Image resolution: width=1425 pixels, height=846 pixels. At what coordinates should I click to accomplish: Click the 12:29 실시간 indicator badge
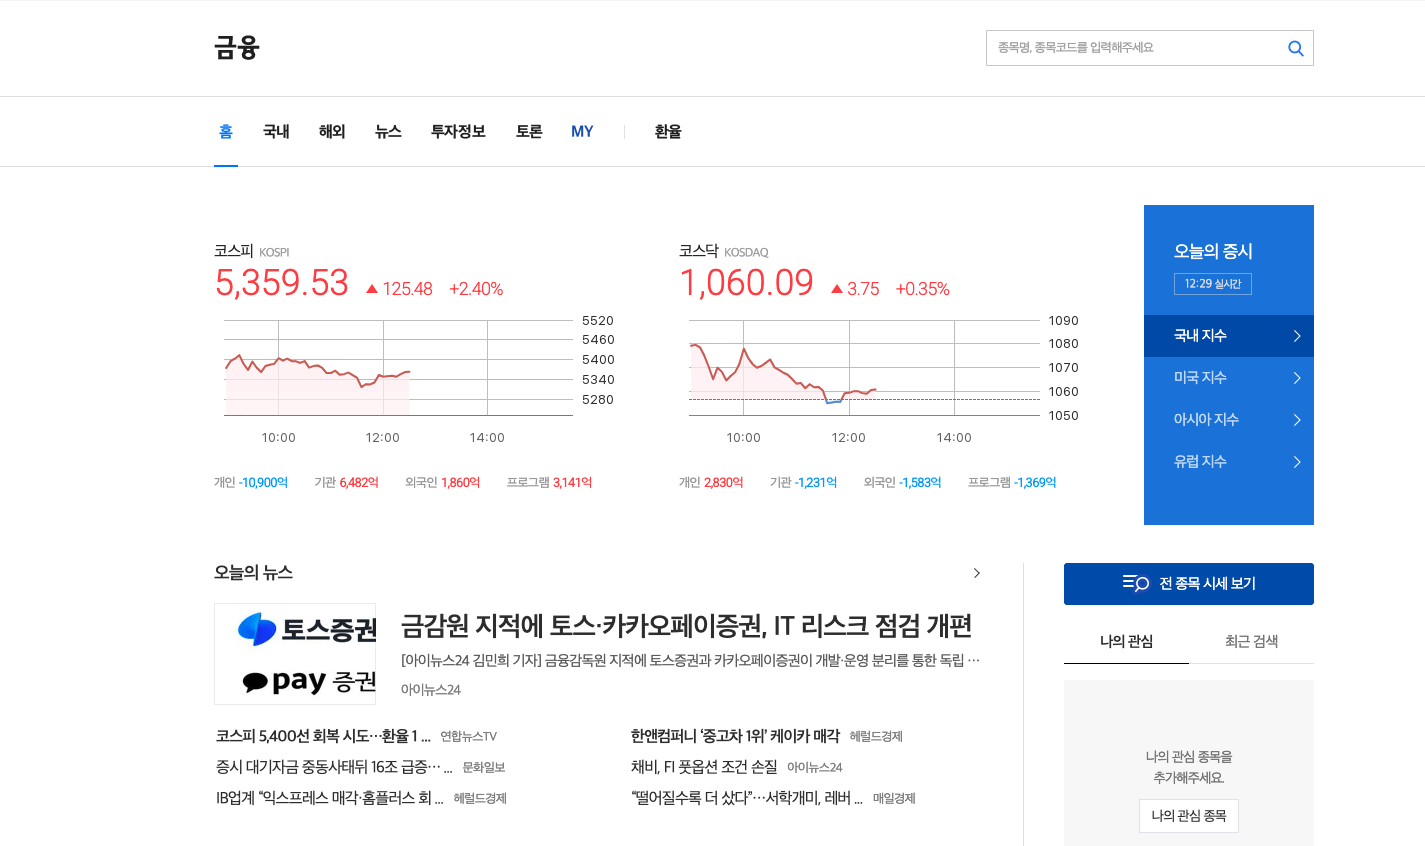coord(1212,283)
